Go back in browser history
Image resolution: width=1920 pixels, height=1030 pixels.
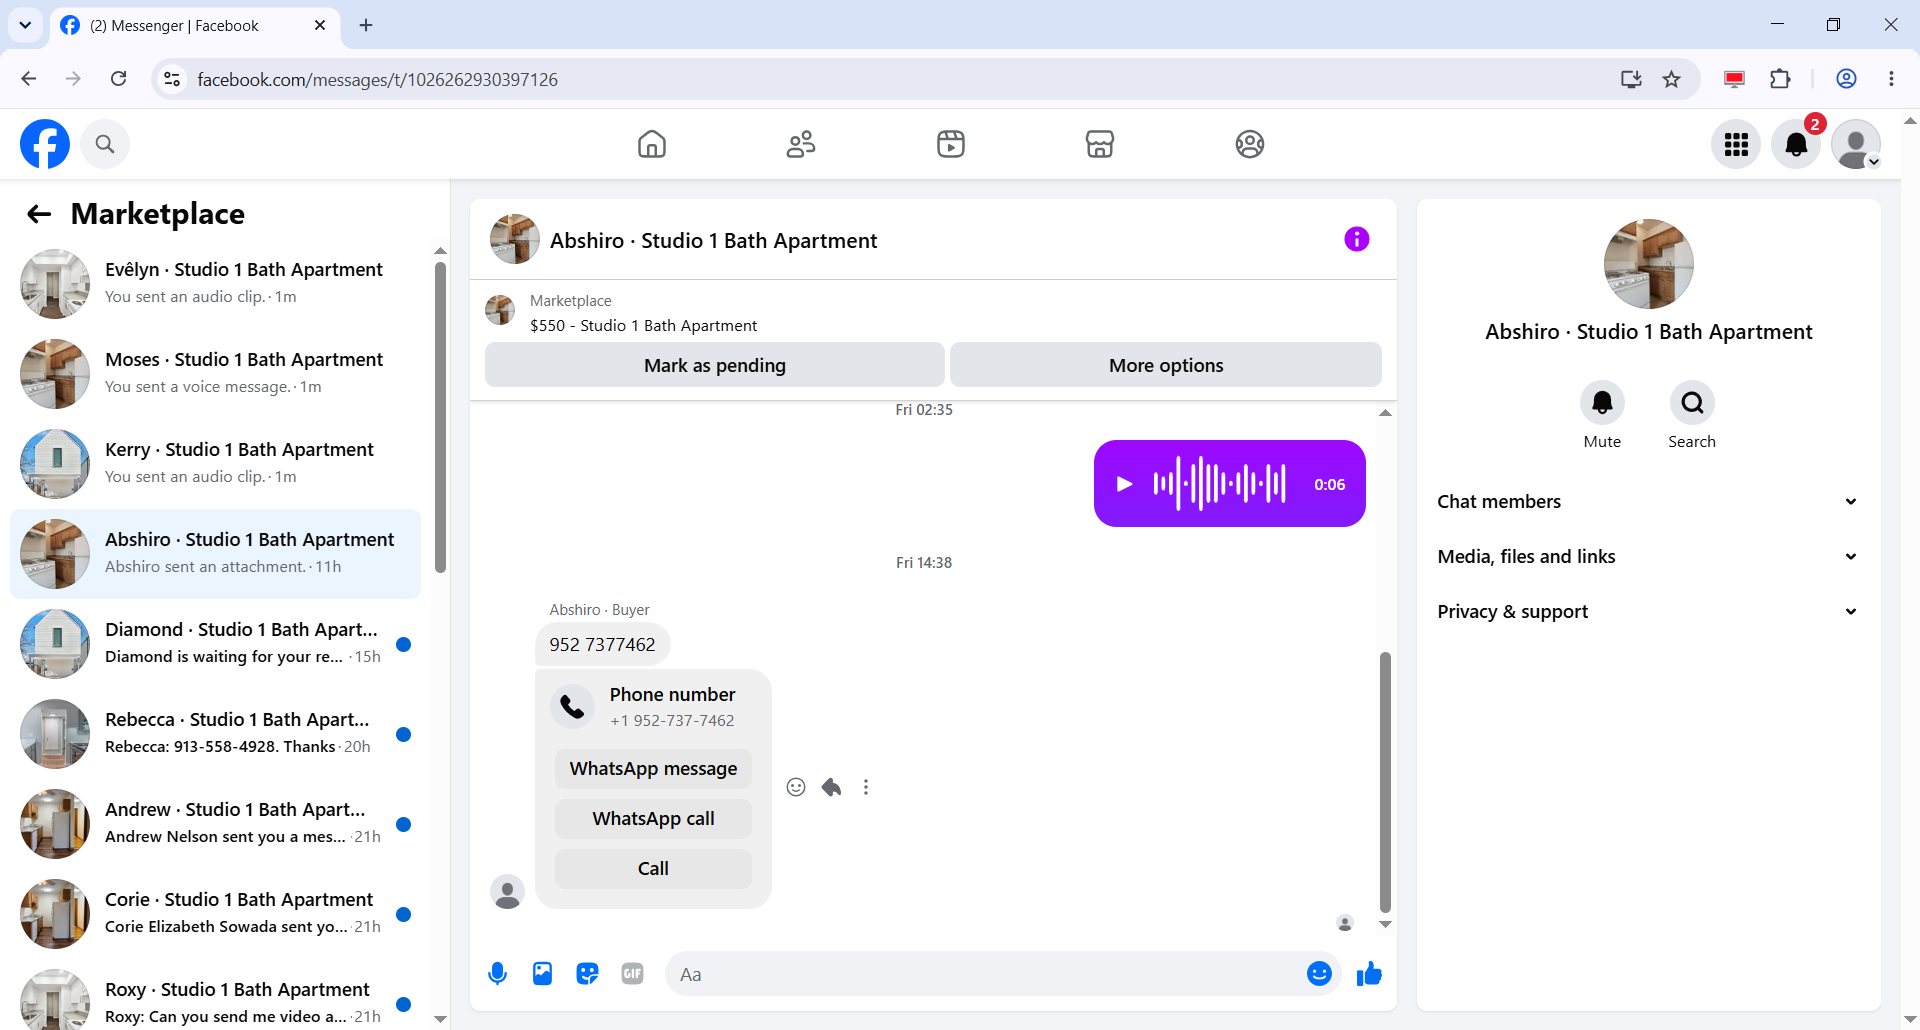[x=29, y=79]
